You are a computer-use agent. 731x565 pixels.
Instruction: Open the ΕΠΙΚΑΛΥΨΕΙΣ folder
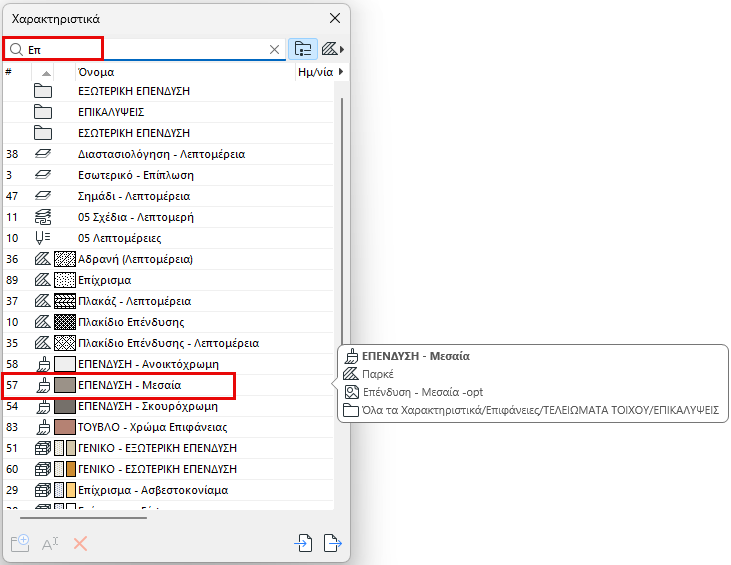click(x=168, y=112)
